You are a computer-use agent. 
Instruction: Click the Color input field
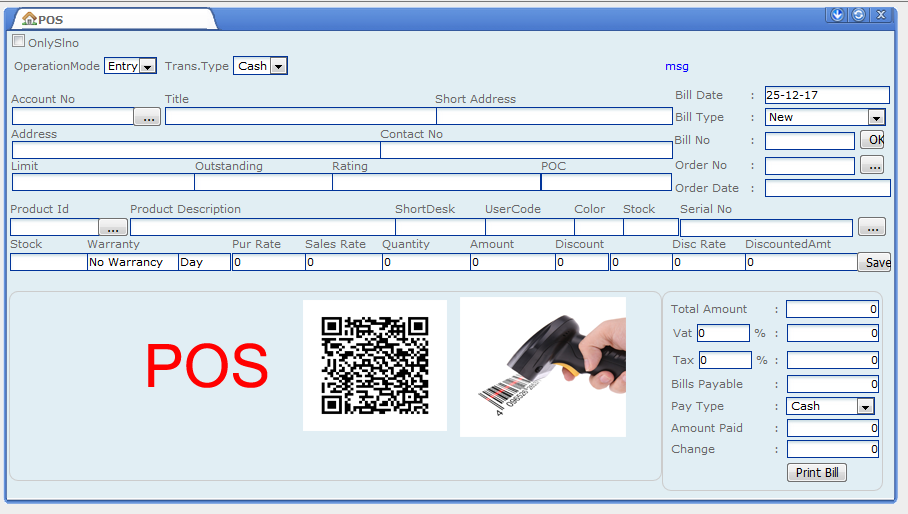(x=599, y=227)
